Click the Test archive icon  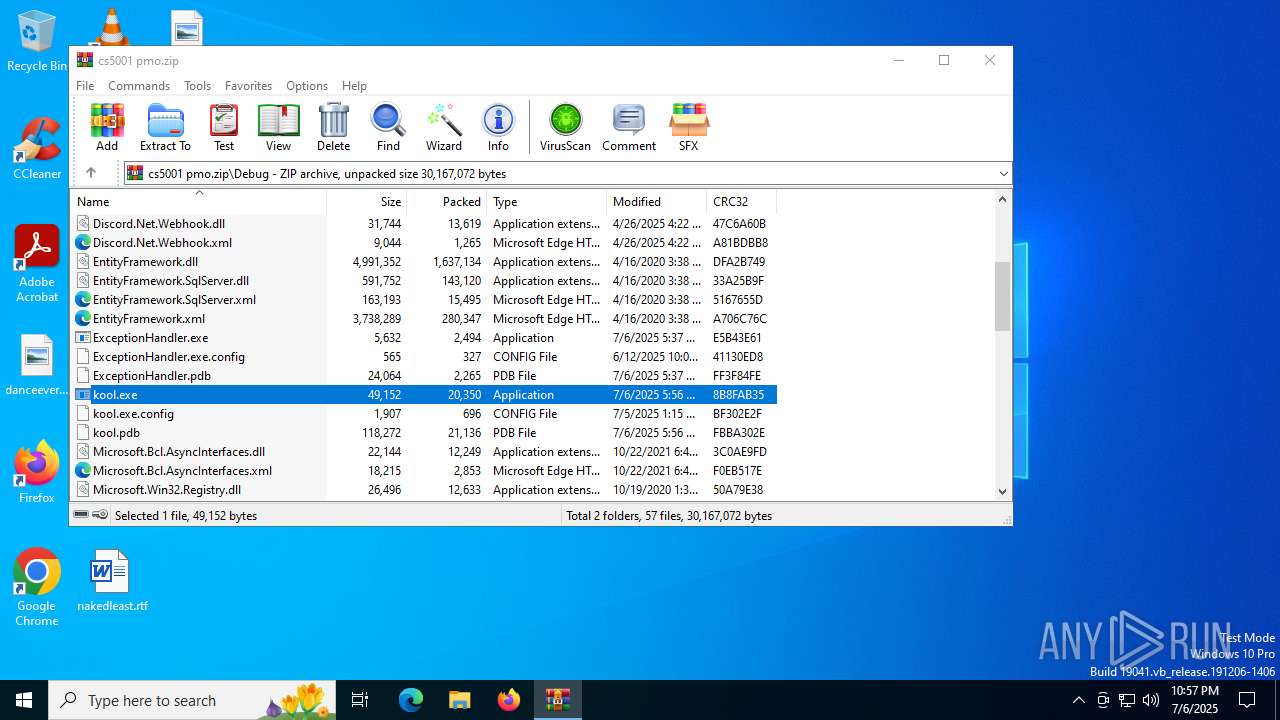tap(224, 127)
